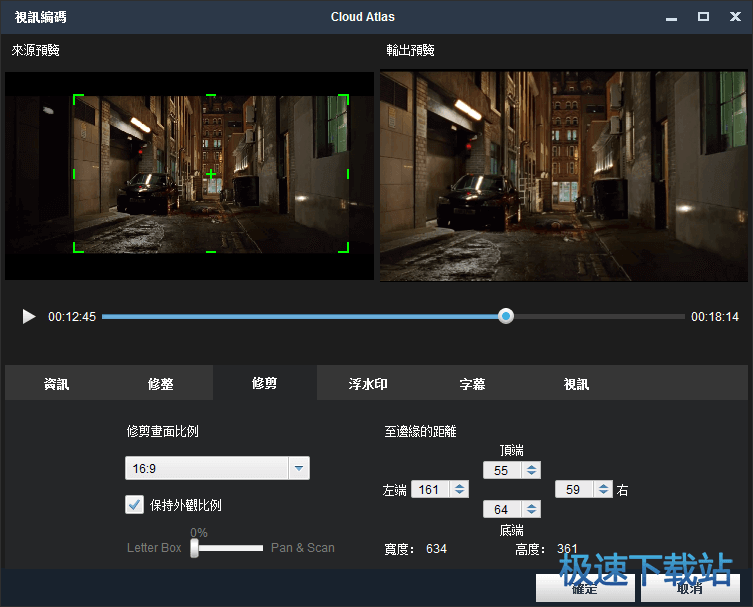
Task: Click the 輸出預覽 output preview image
Action: [x=564, y=176]
